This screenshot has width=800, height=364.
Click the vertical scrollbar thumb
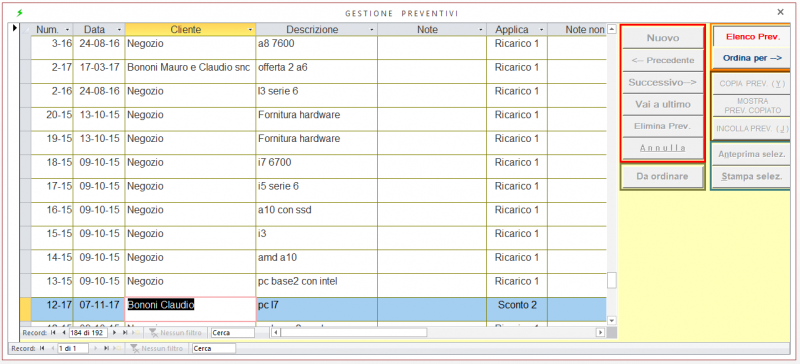pyautogui.click(x=612, y=280)
